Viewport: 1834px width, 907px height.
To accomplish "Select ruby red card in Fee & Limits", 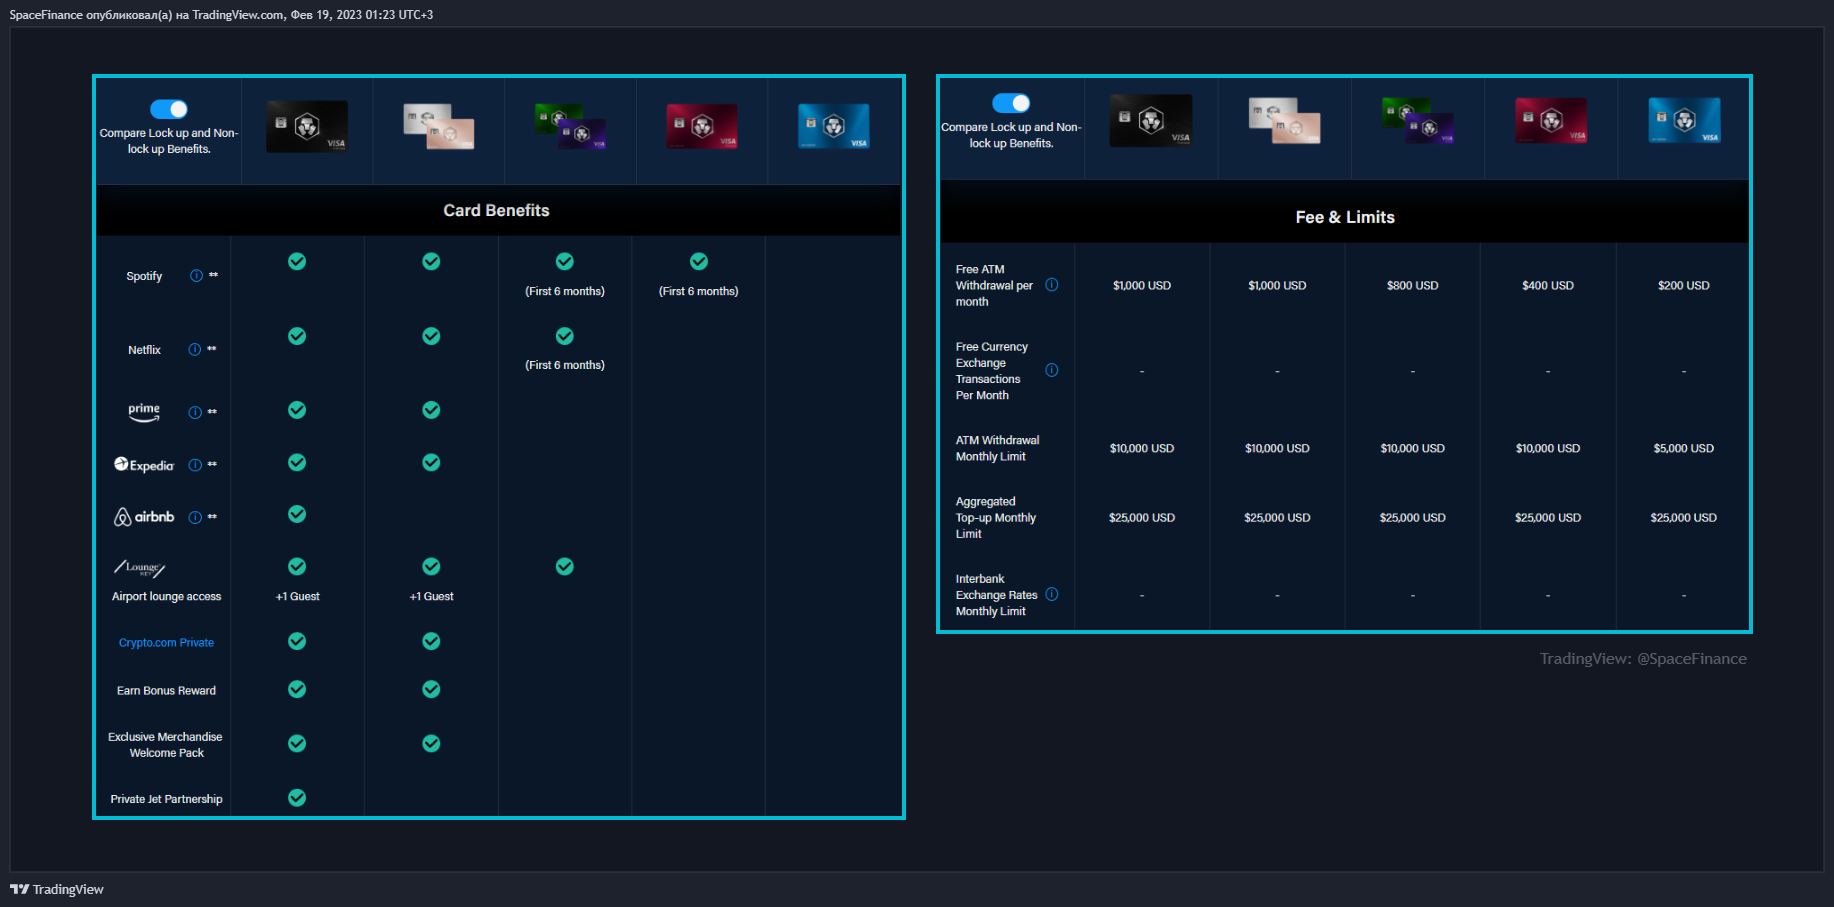I will [x=1551, y=121].
